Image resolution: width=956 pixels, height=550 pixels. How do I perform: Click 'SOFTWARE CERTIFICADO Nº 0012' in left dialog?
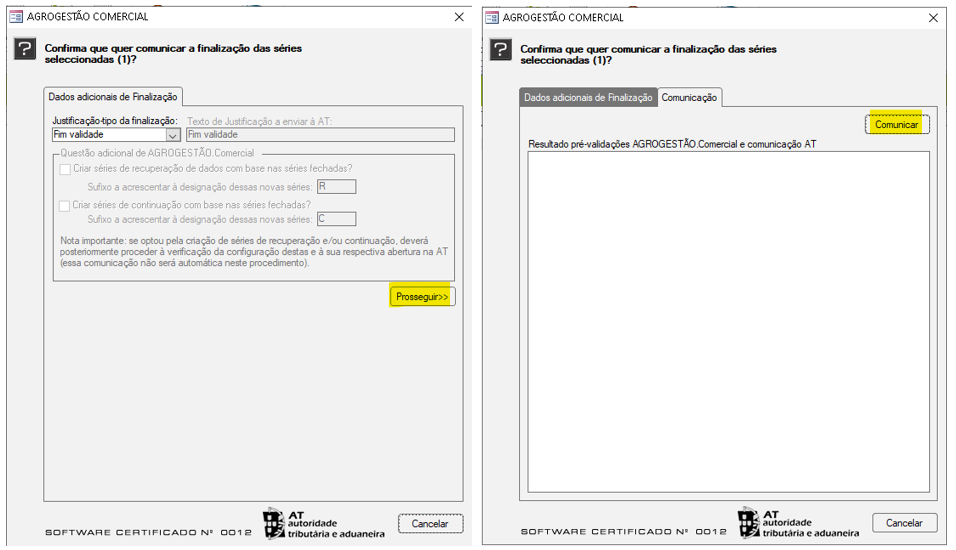pos(148,532)
